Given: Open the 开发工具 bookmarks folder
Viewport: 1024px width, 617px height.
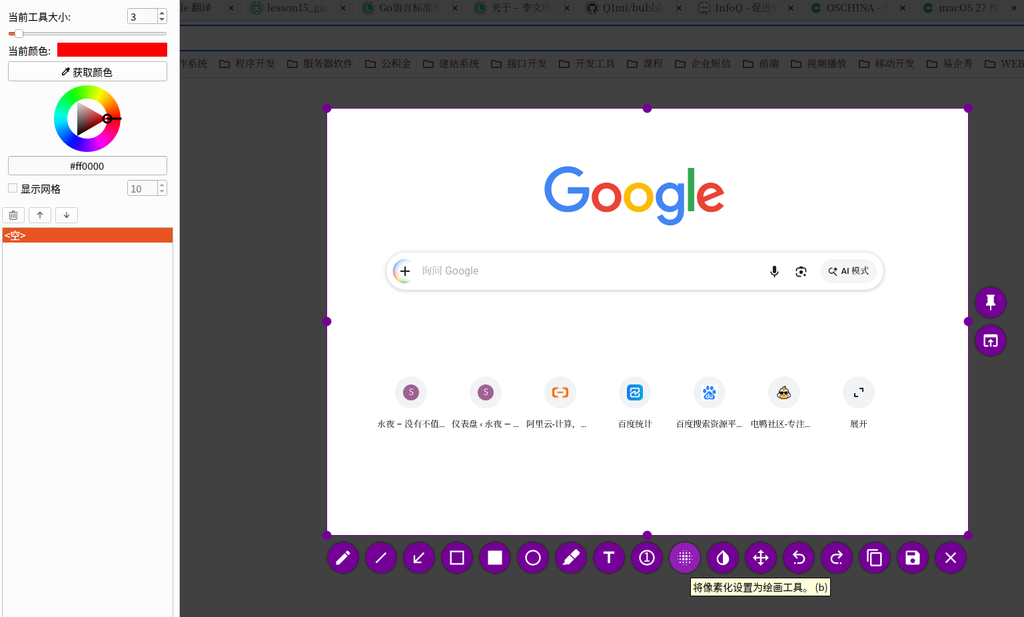Looking at the screenshot, I should pyautogui.click(x=587, y=63).
